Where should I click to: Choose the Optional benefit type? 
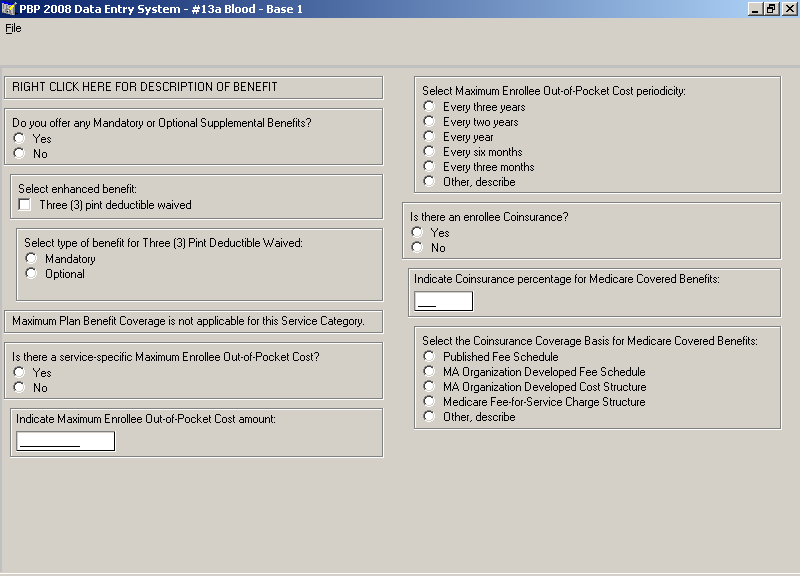(x=32, y=273)
